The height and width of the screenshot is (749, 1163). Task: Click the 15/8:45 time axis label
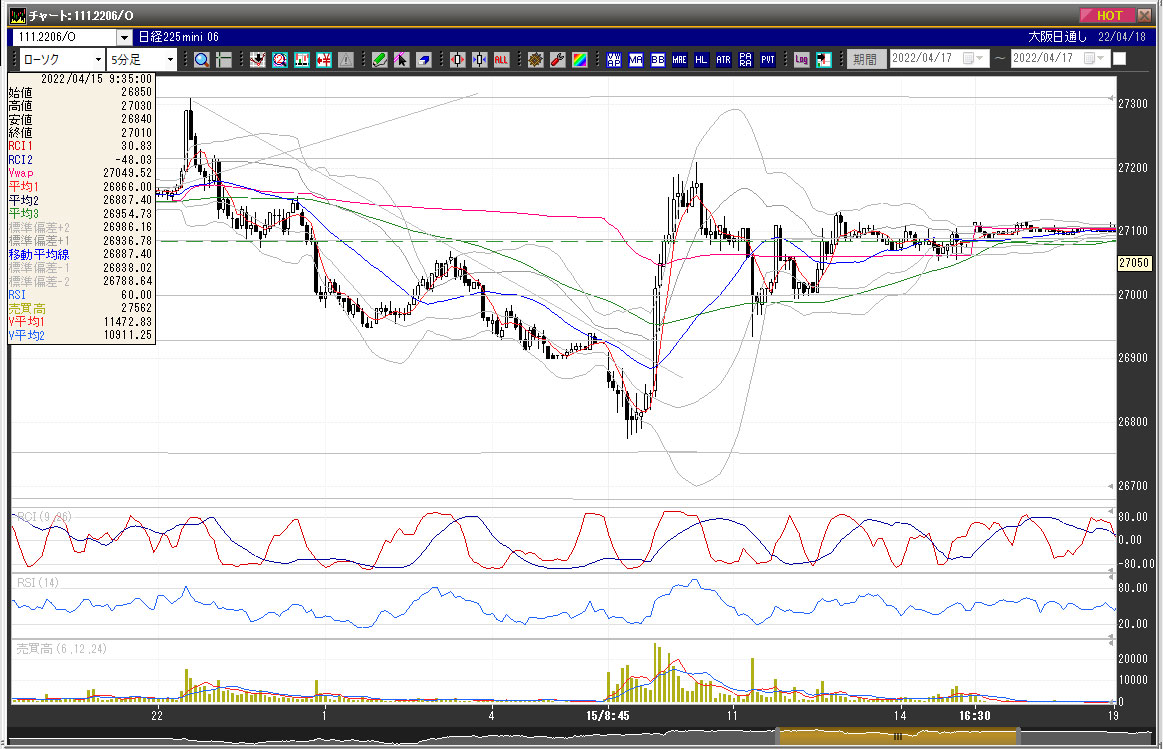[607, 716]
